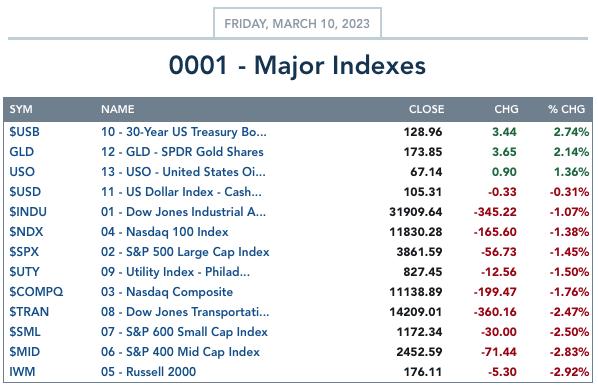Open 10 - 30-Year US Treasury Bond entry
598x388 pixels.
[x=184, y=132]
